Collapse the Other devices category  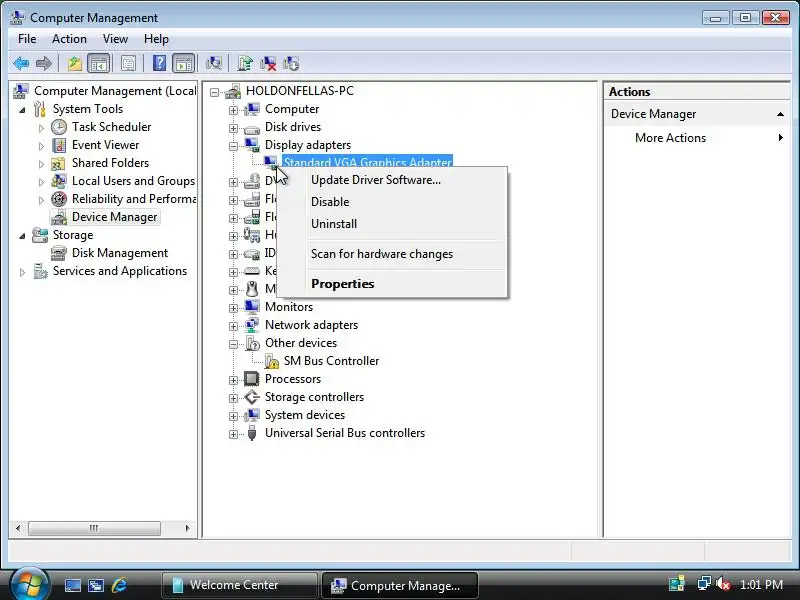233,344
